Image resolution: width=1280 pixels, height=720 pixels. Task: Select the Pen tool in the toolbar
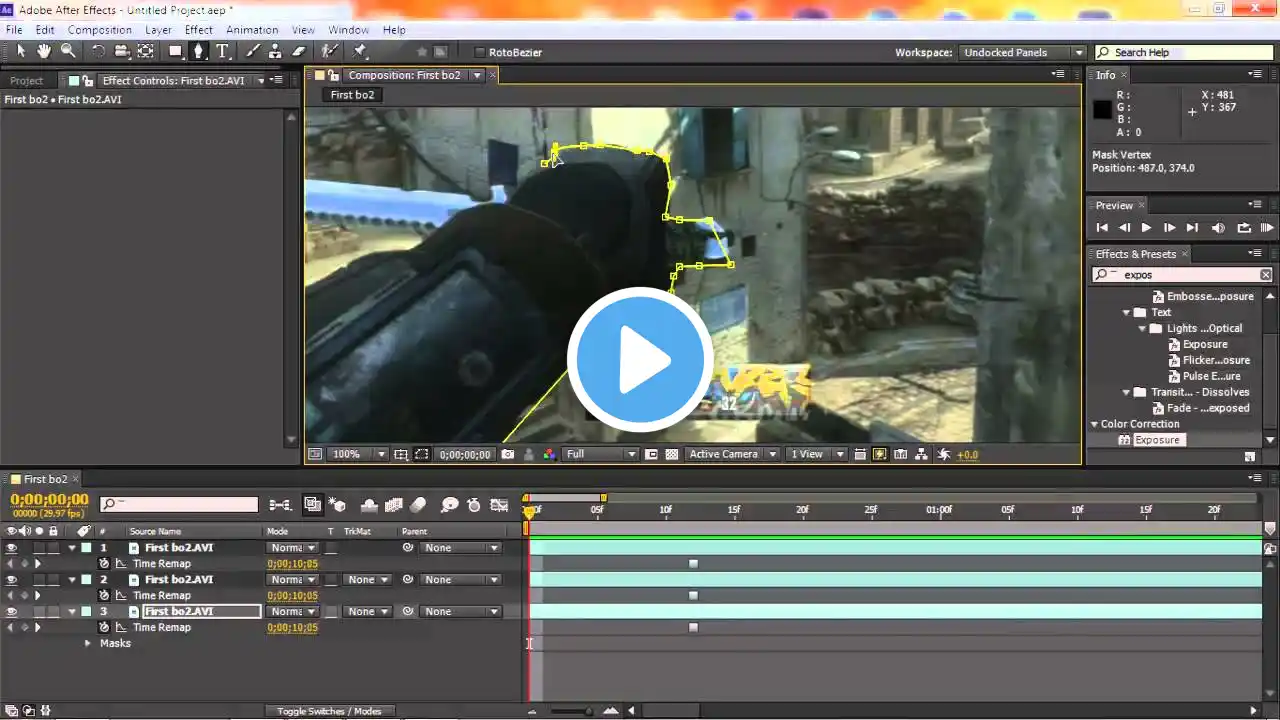coord(198,51)
